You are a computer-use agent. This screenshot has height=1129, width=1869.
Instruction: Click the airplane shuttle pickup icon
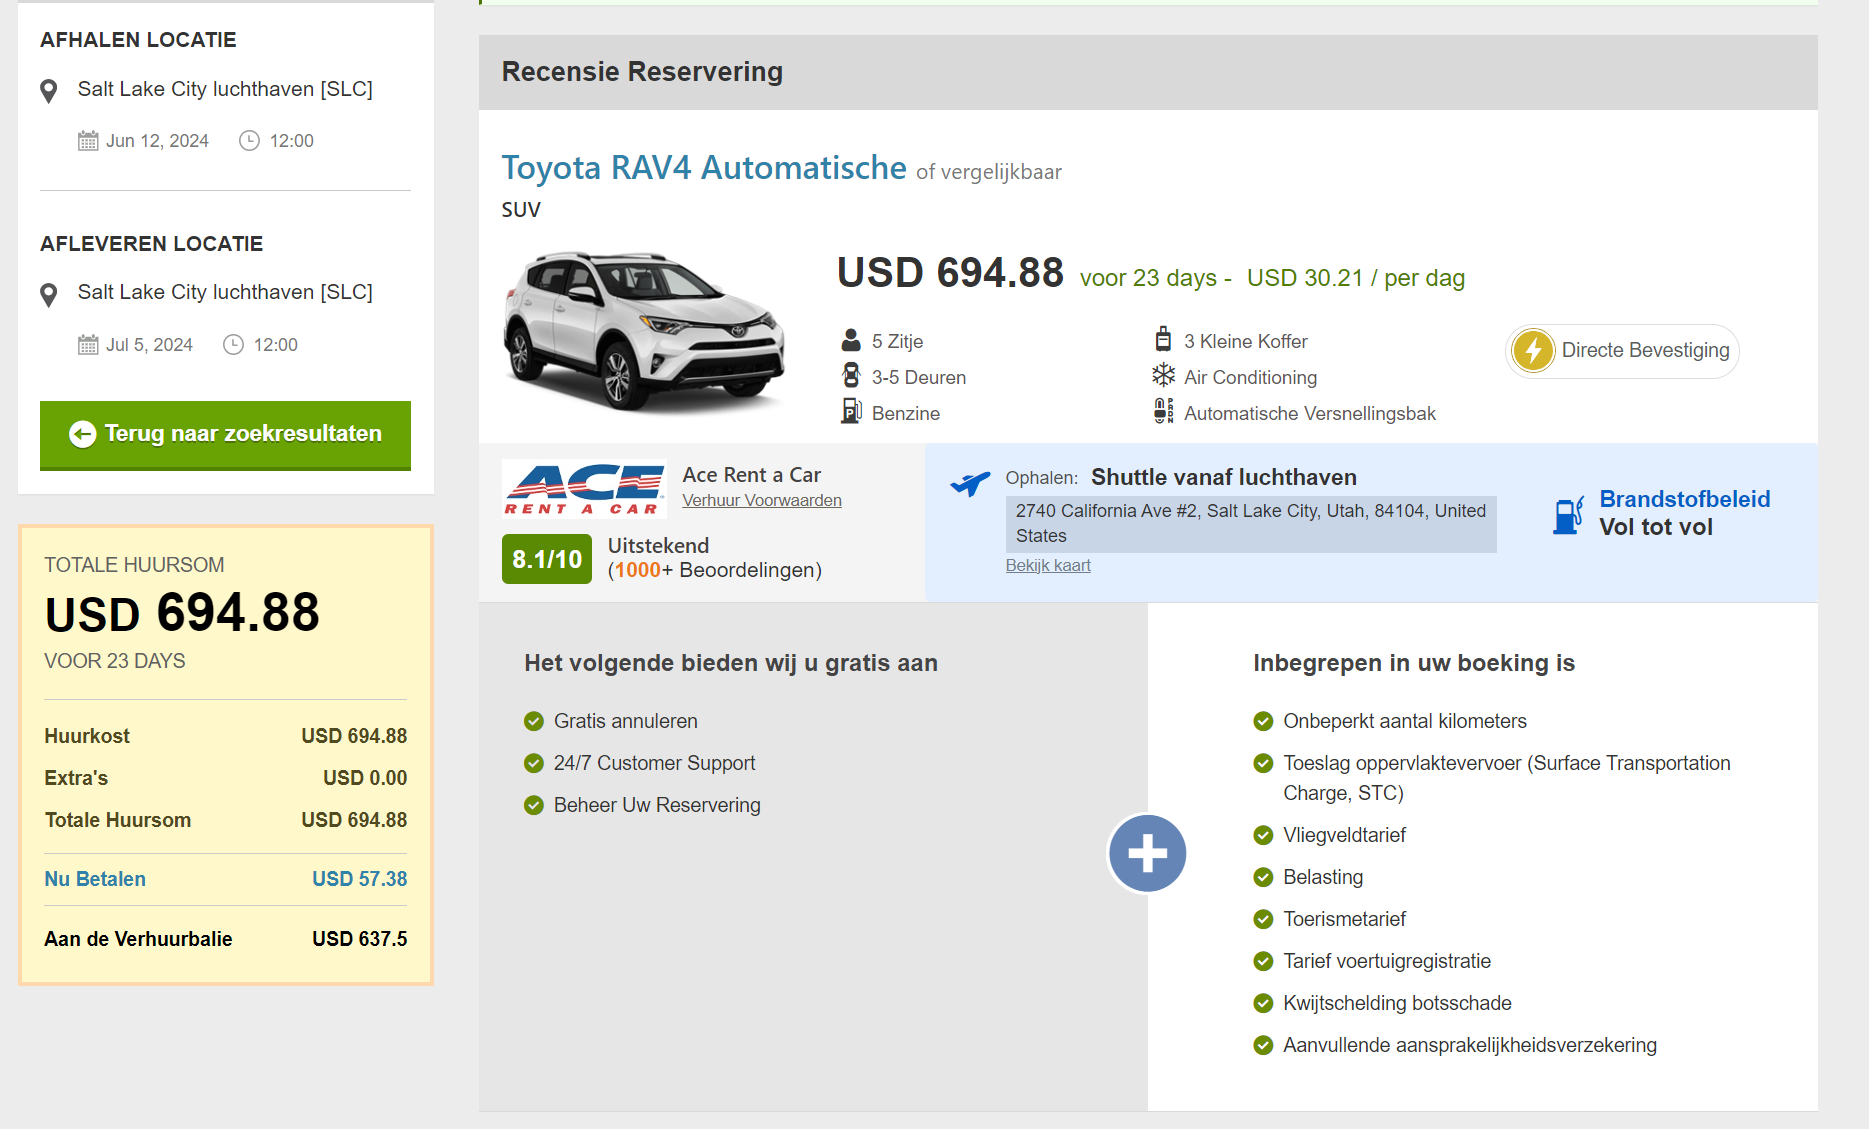970,483
